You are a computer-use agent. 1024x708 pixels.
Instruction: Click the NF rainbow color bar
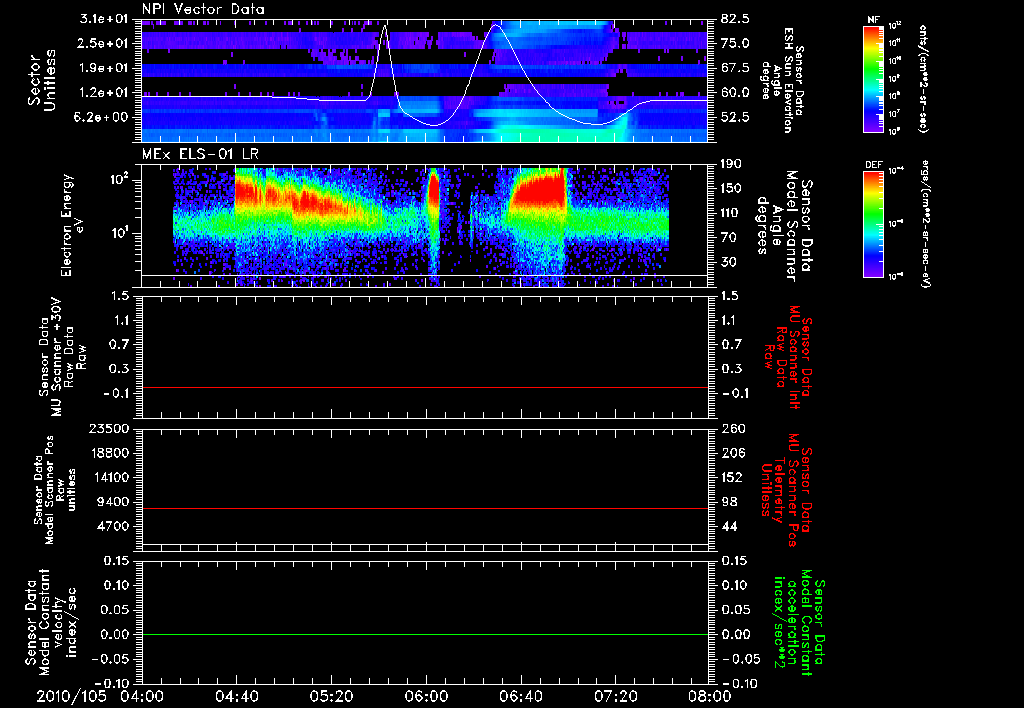(x=874, y=78)
